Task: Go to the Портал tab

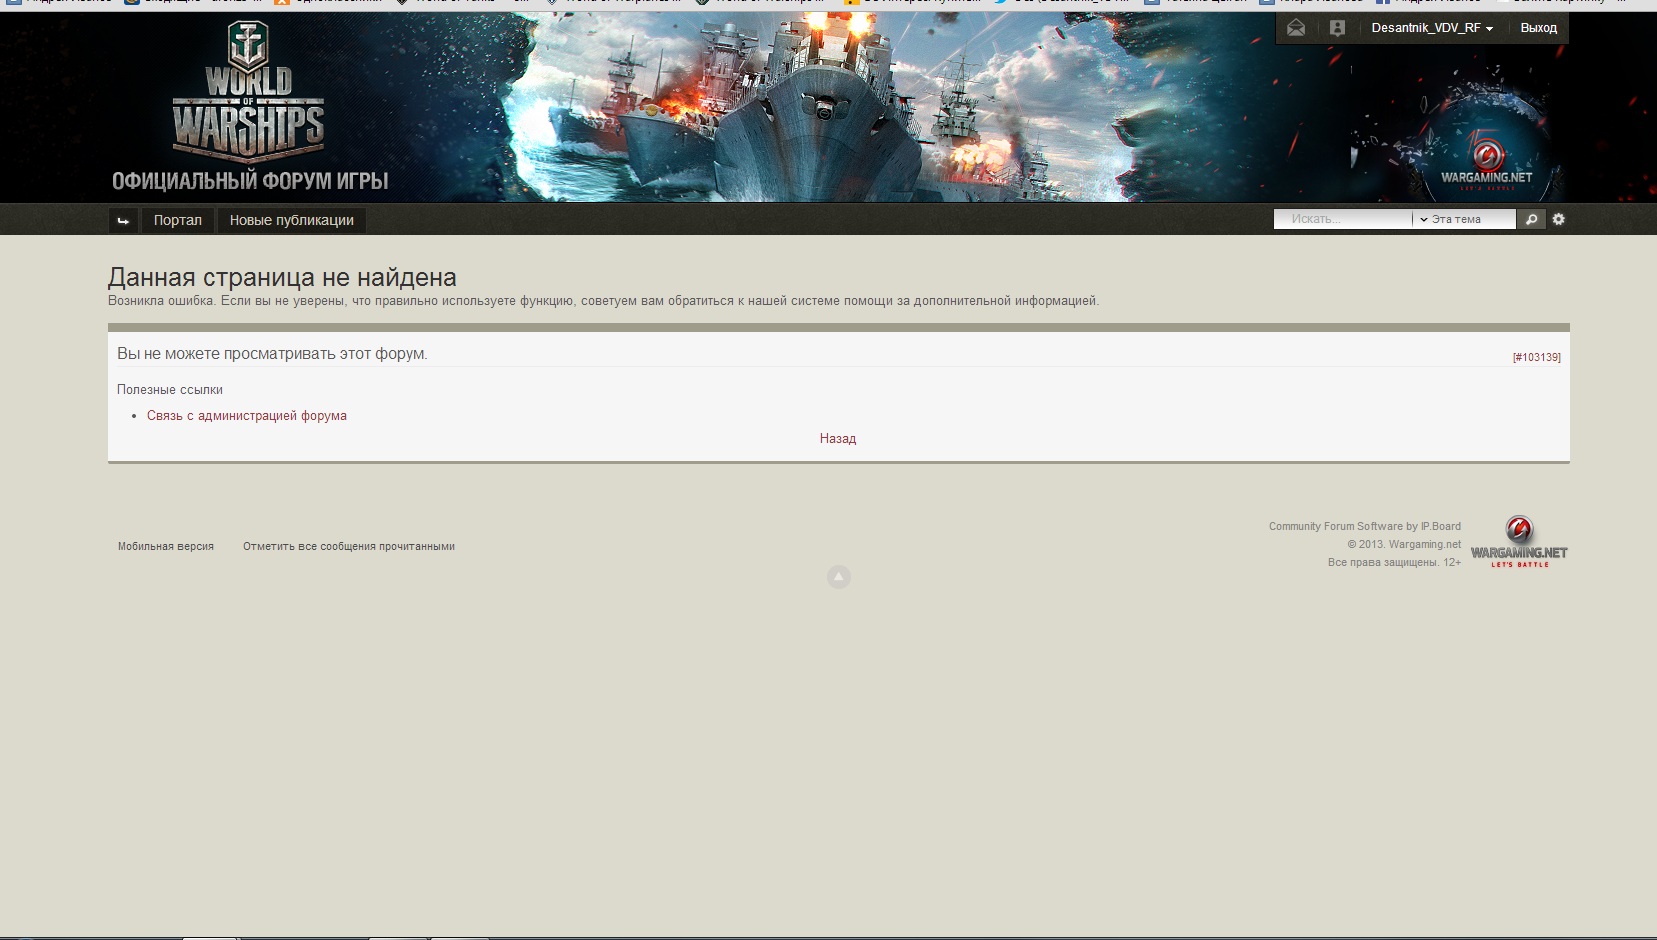Action: tap(178, 220)
